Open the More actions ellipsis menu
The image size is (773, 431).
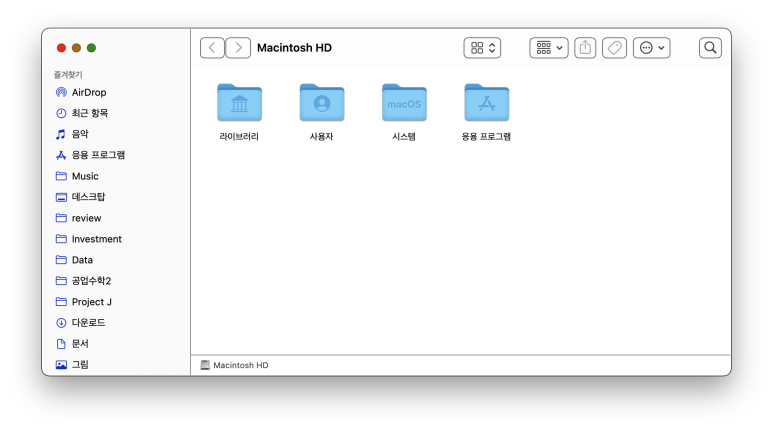click(651, 48)
